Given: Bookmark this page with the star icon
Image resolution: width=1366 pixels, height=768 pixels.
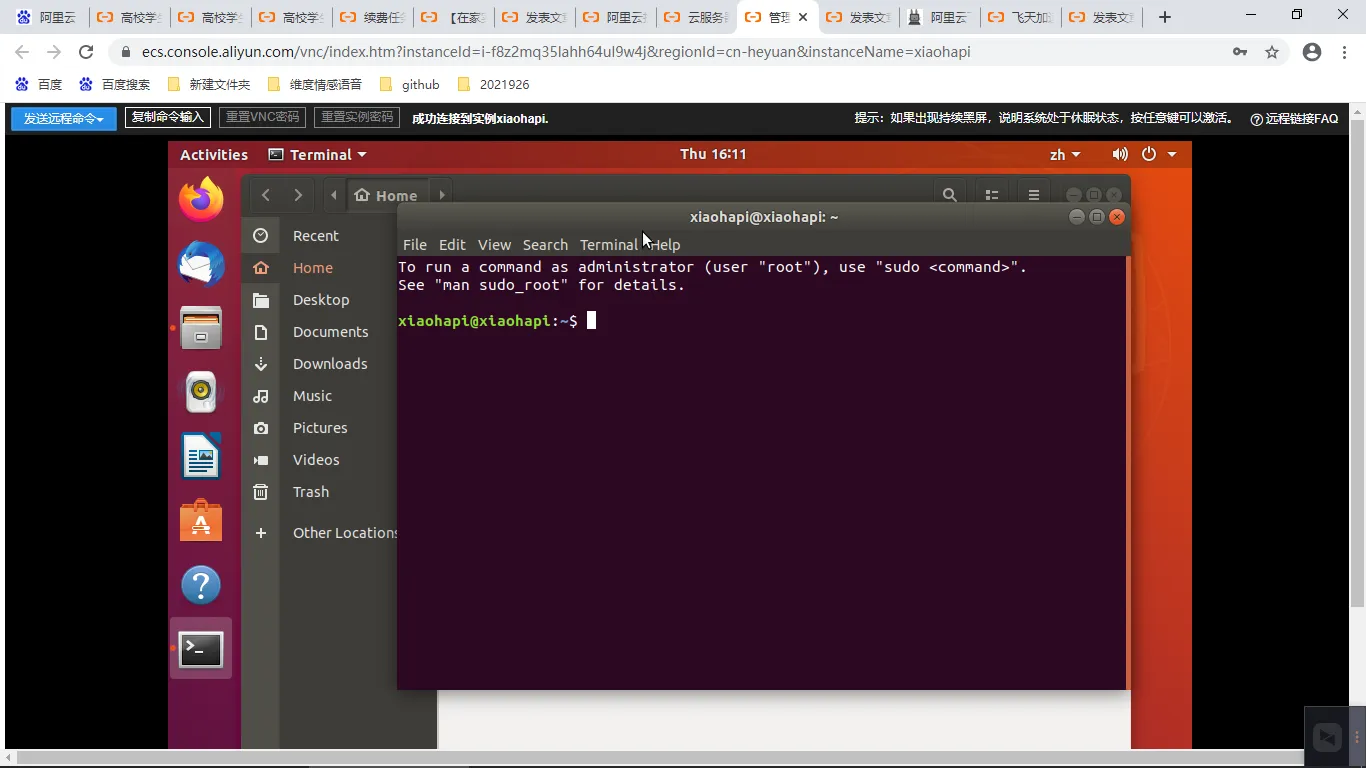Looking at the screenshot, I should click(x=1272, y=52).
